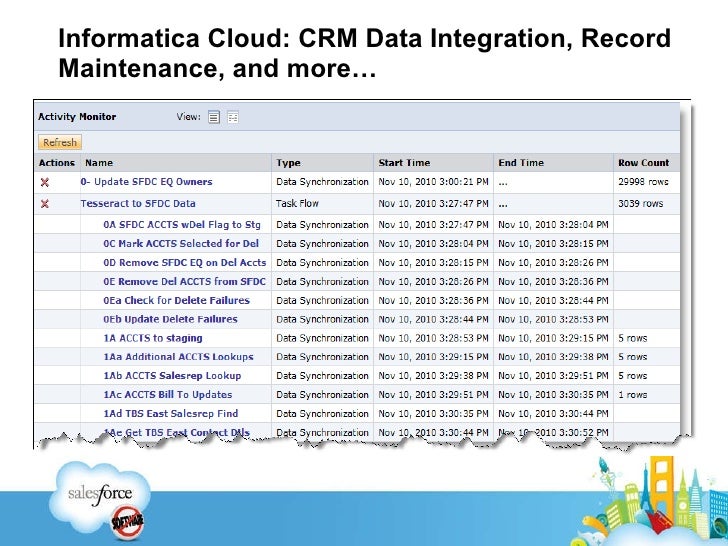Select end time Nov 10, 2010 3:30:35 PM
This screenshot has height=546, width=728.
click(553, 395)
